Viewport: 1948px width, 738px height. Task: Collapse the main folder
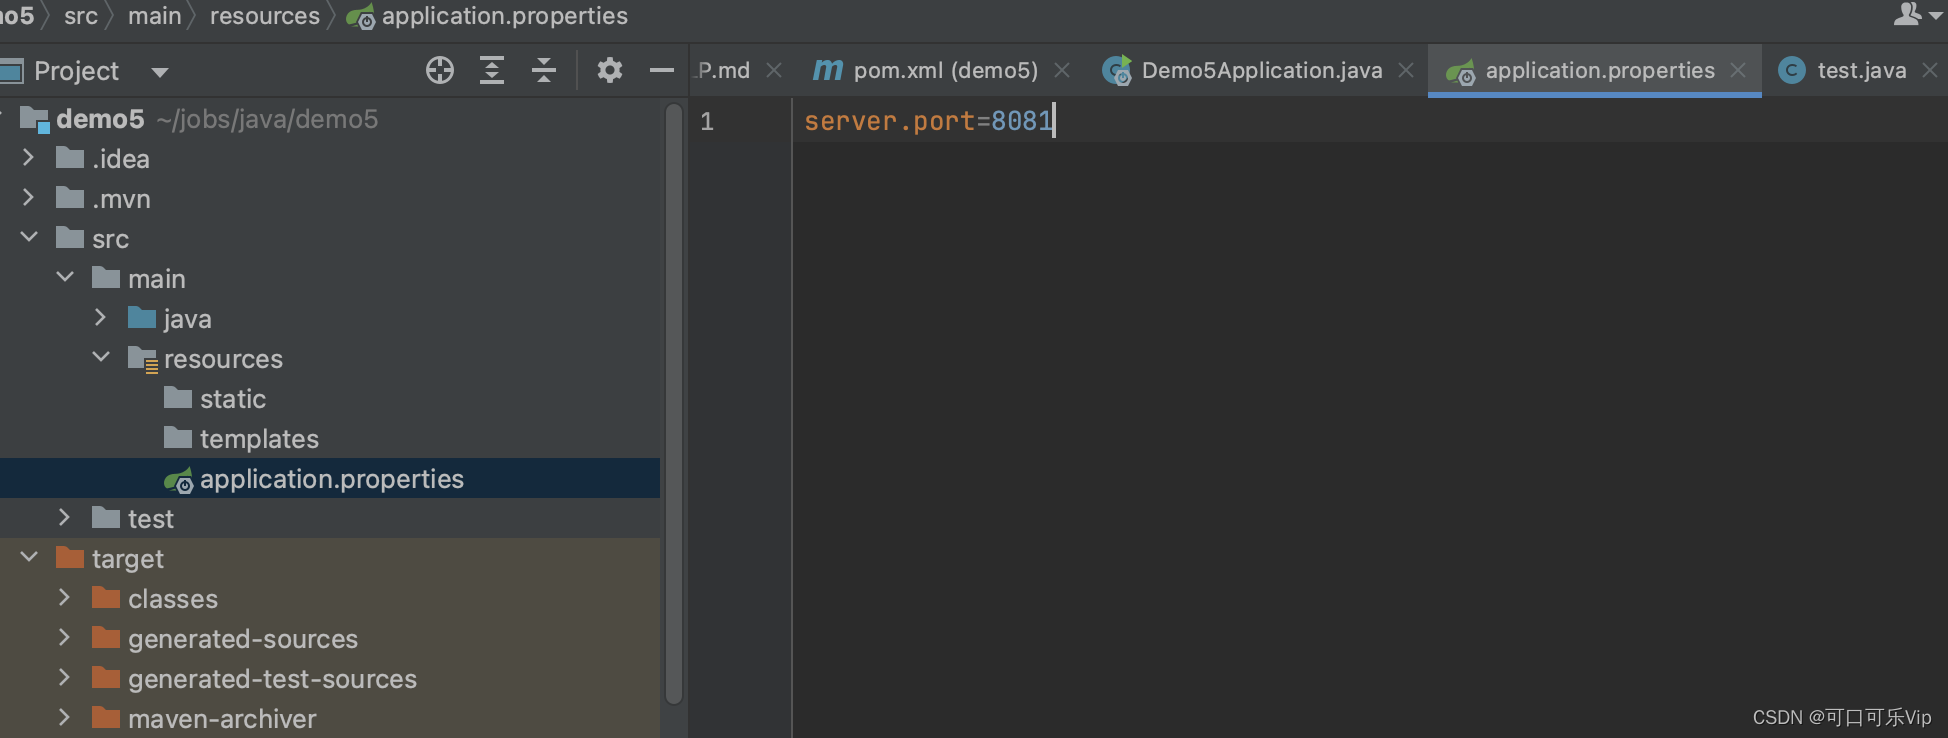point(65,277)
